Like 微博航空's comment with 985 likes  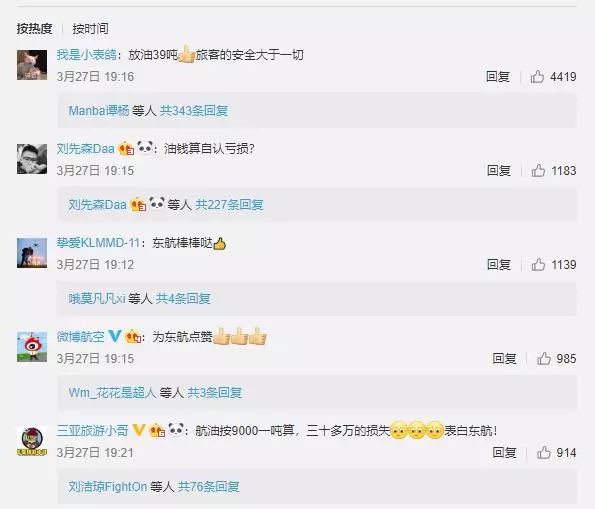(x=543, y=358)
